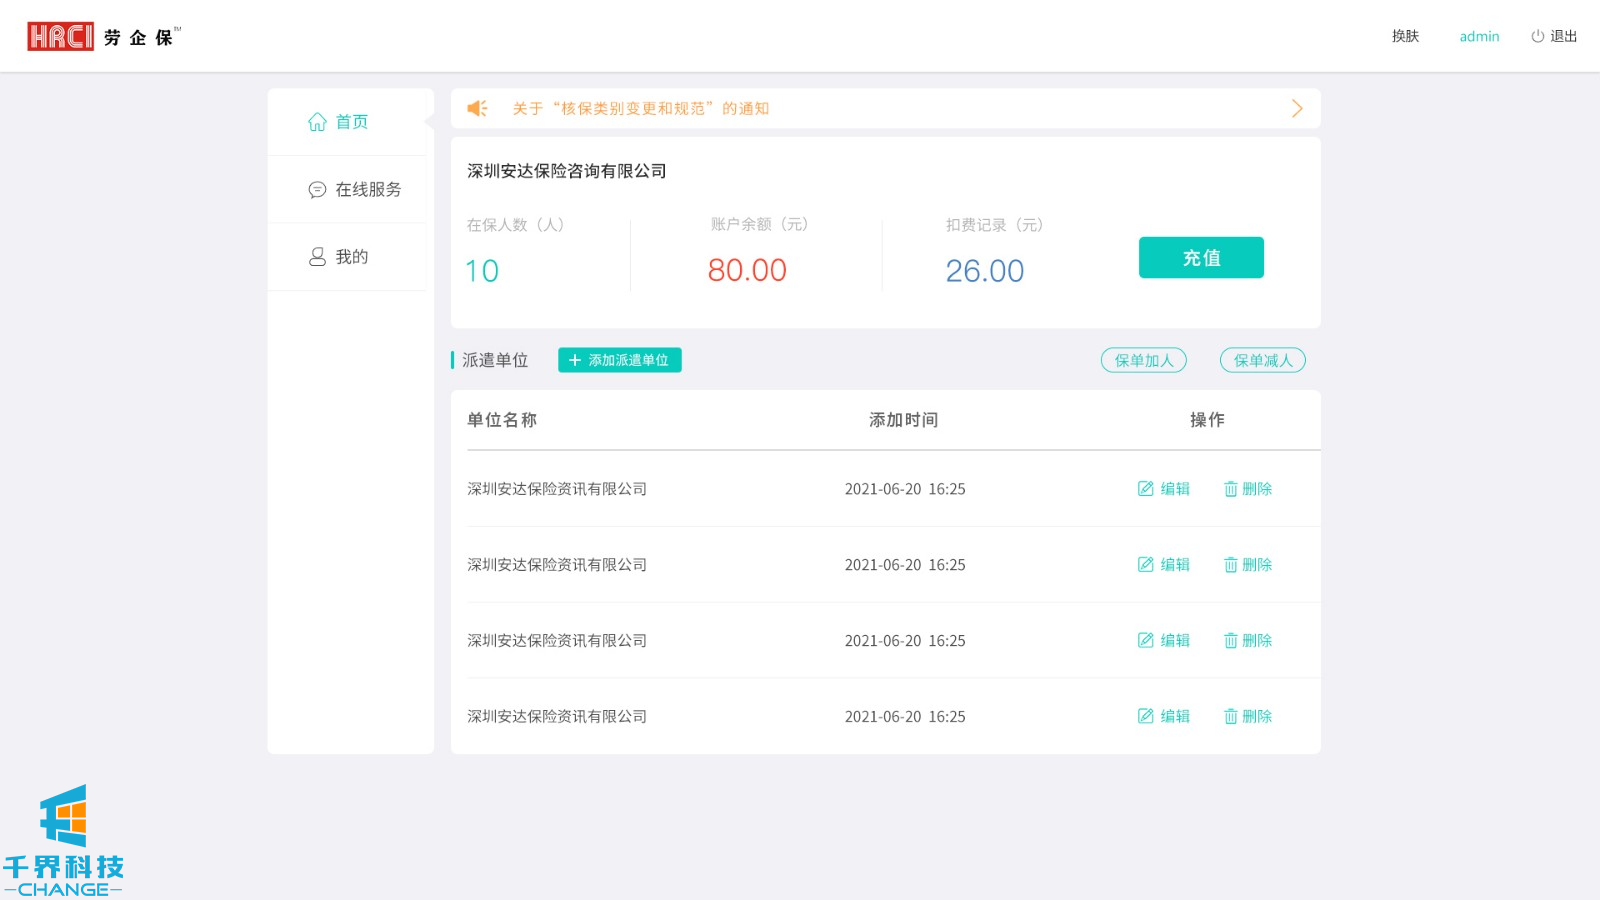Go to 我的 profile section
The image size is (1600, 900).
[338, 257]
